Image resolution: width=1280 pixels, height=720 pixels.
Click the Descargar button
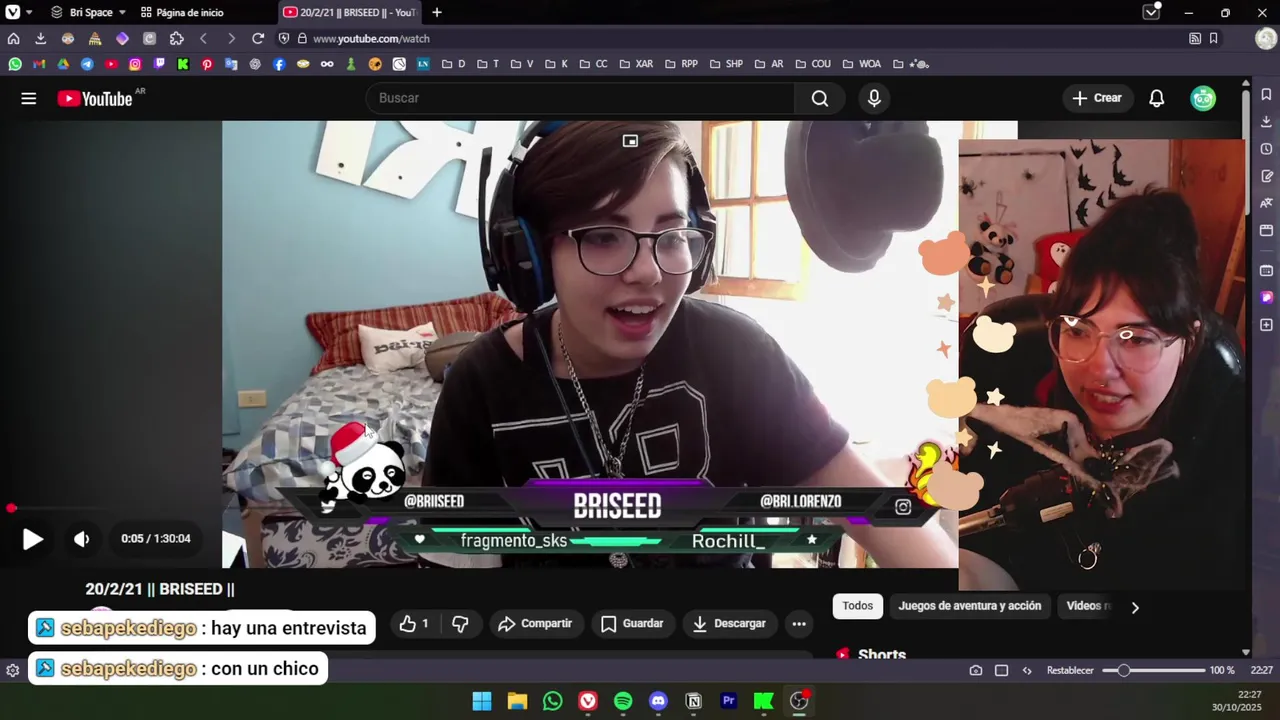click(729, 624)
